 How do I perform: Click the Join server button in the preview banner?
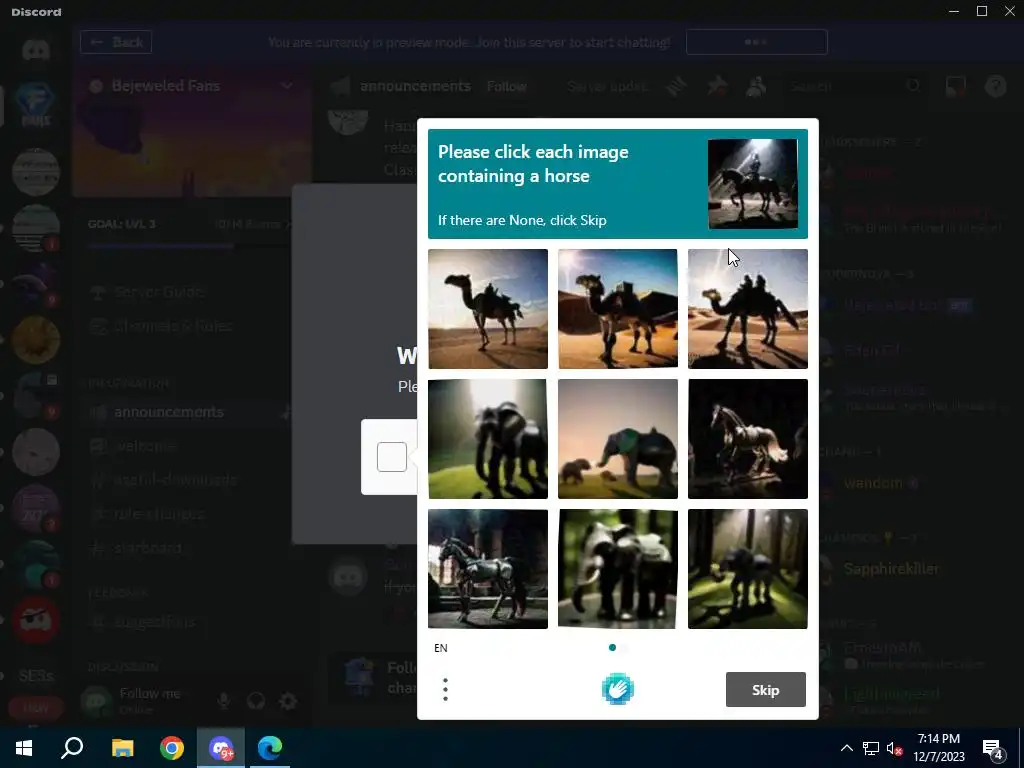[757, 42]
